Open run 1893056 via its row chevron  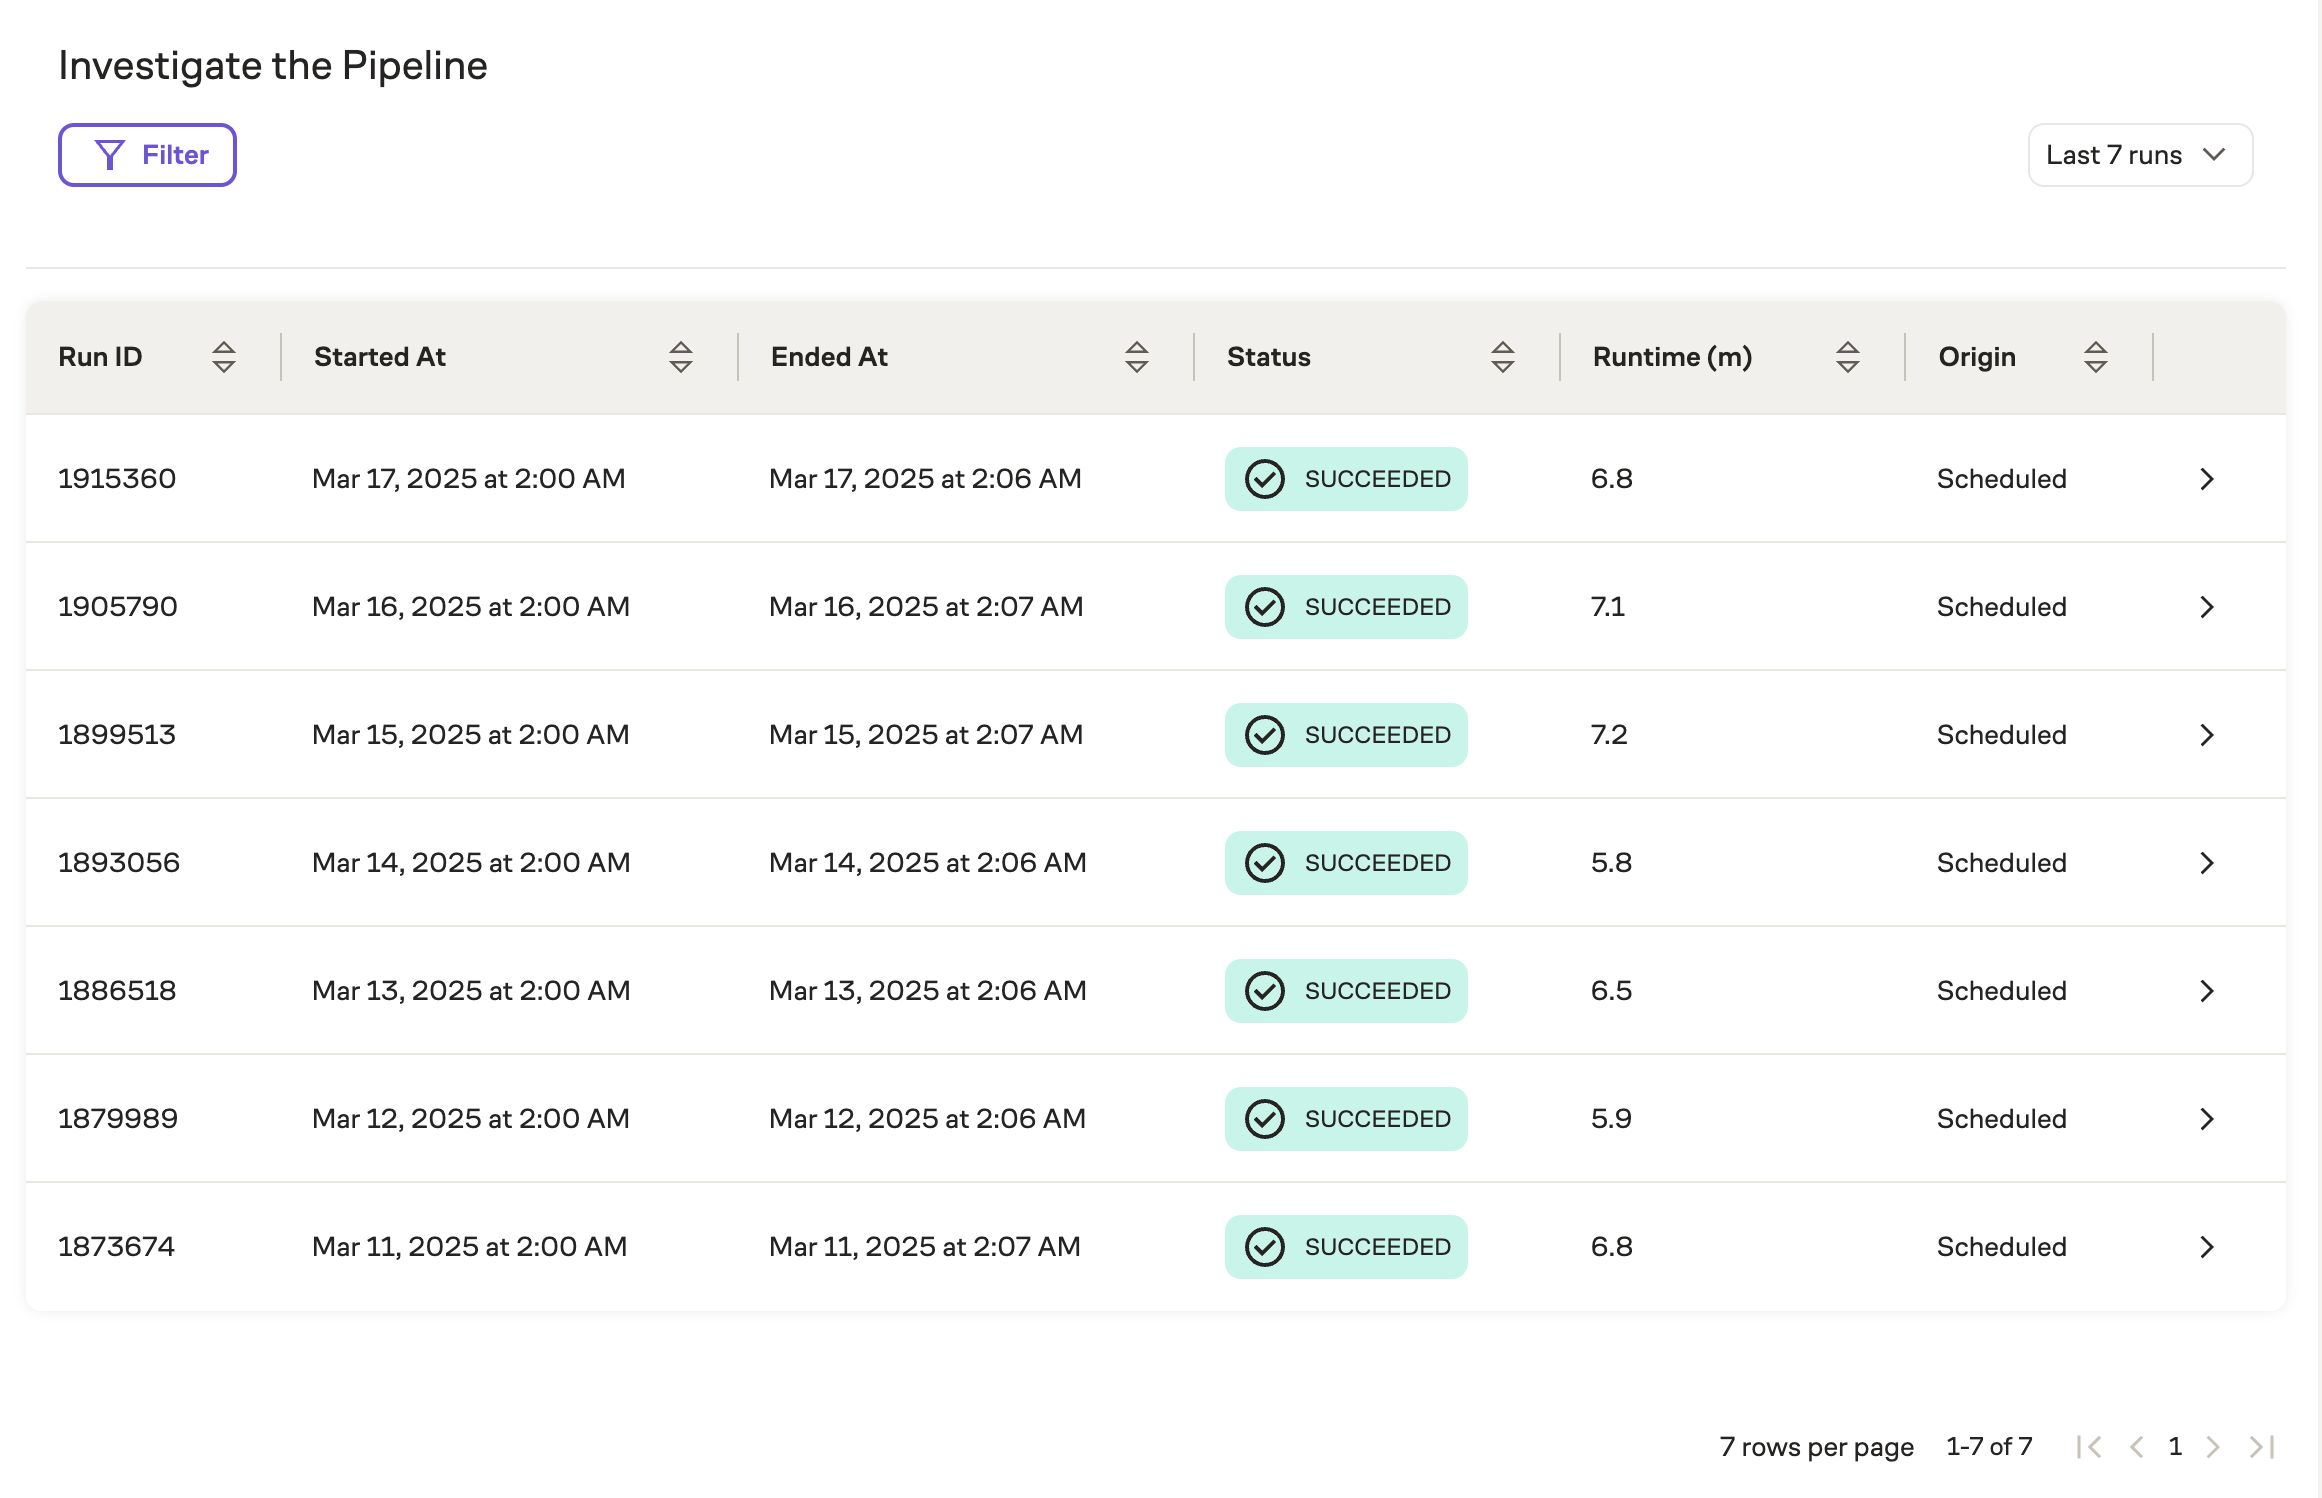[2207, 862]
